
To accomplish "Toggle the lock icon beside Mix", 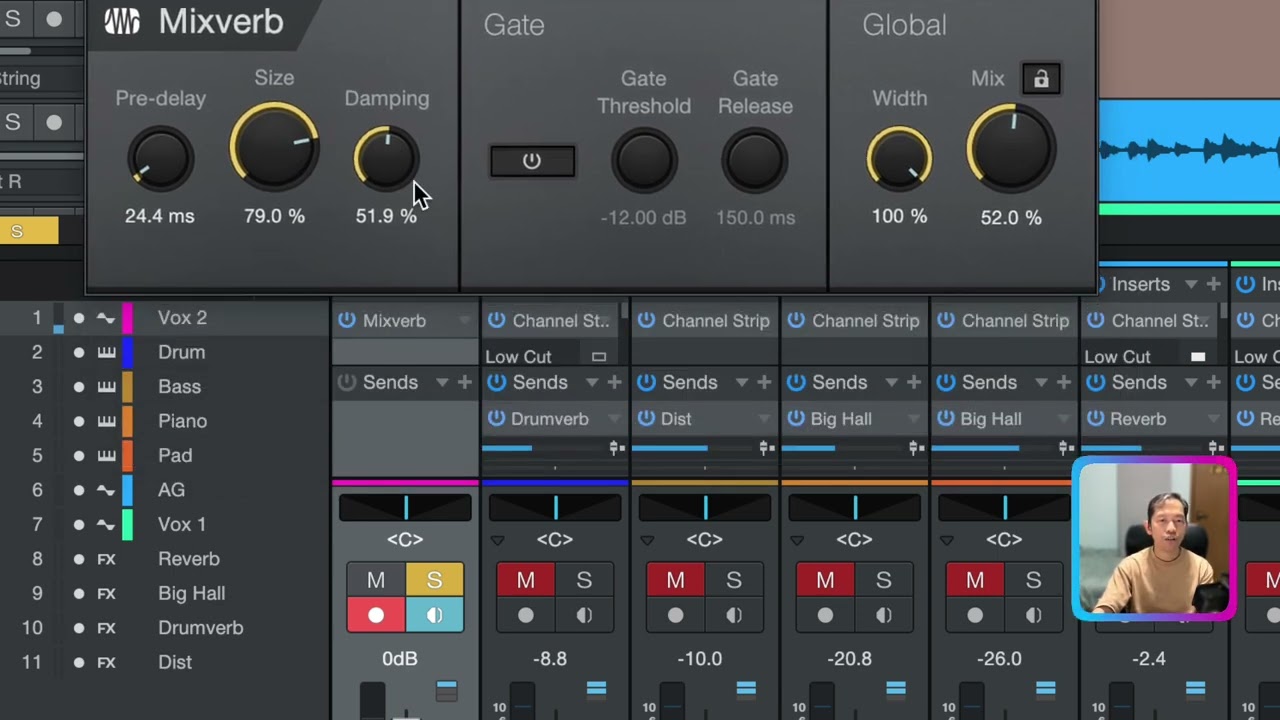I will (1041, 79).
